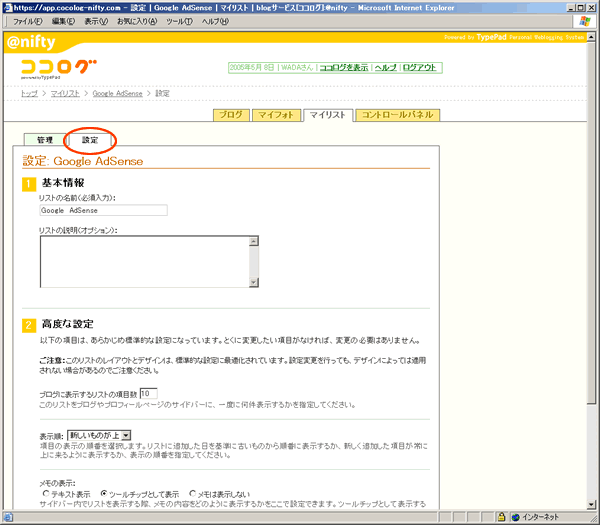Click the ココログを表示 link

342,67
